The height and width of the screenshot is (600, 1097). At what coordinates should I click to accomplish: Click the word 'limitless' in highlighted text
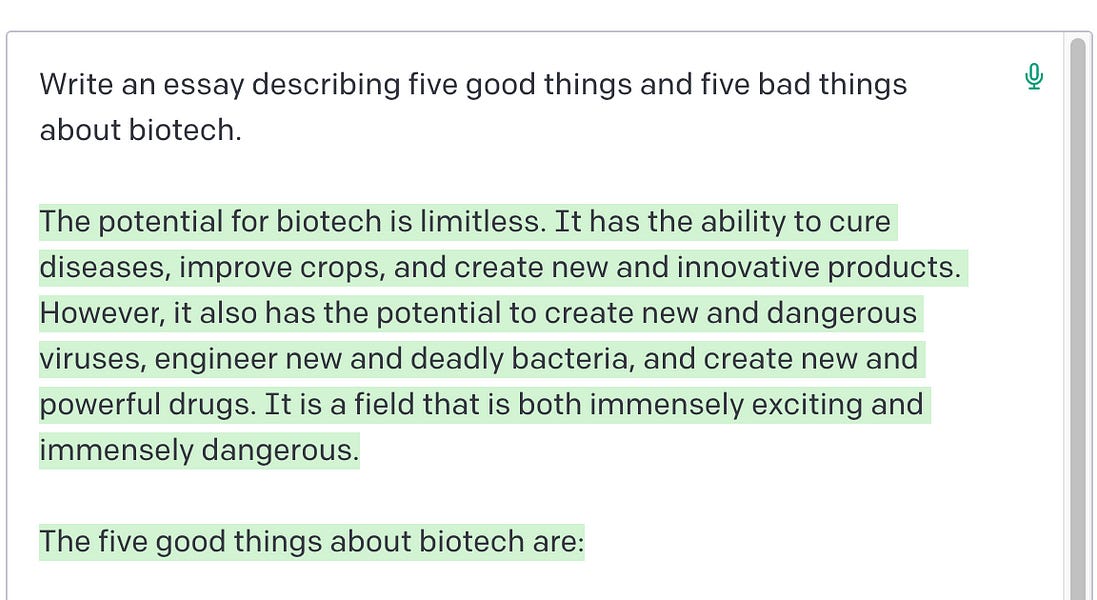click(480, 222)
